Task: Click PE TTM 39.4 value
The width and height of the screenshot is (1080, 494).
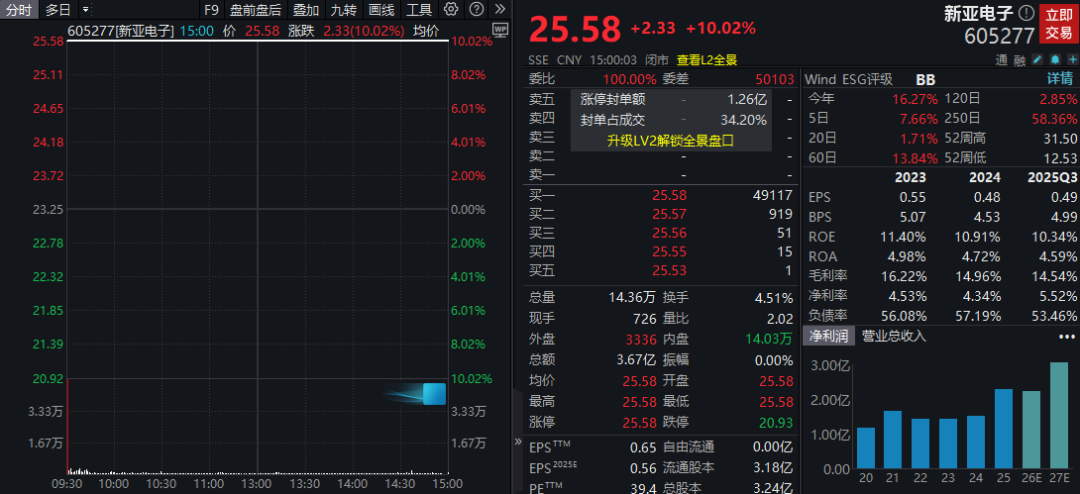Action: tap(644, 489)
